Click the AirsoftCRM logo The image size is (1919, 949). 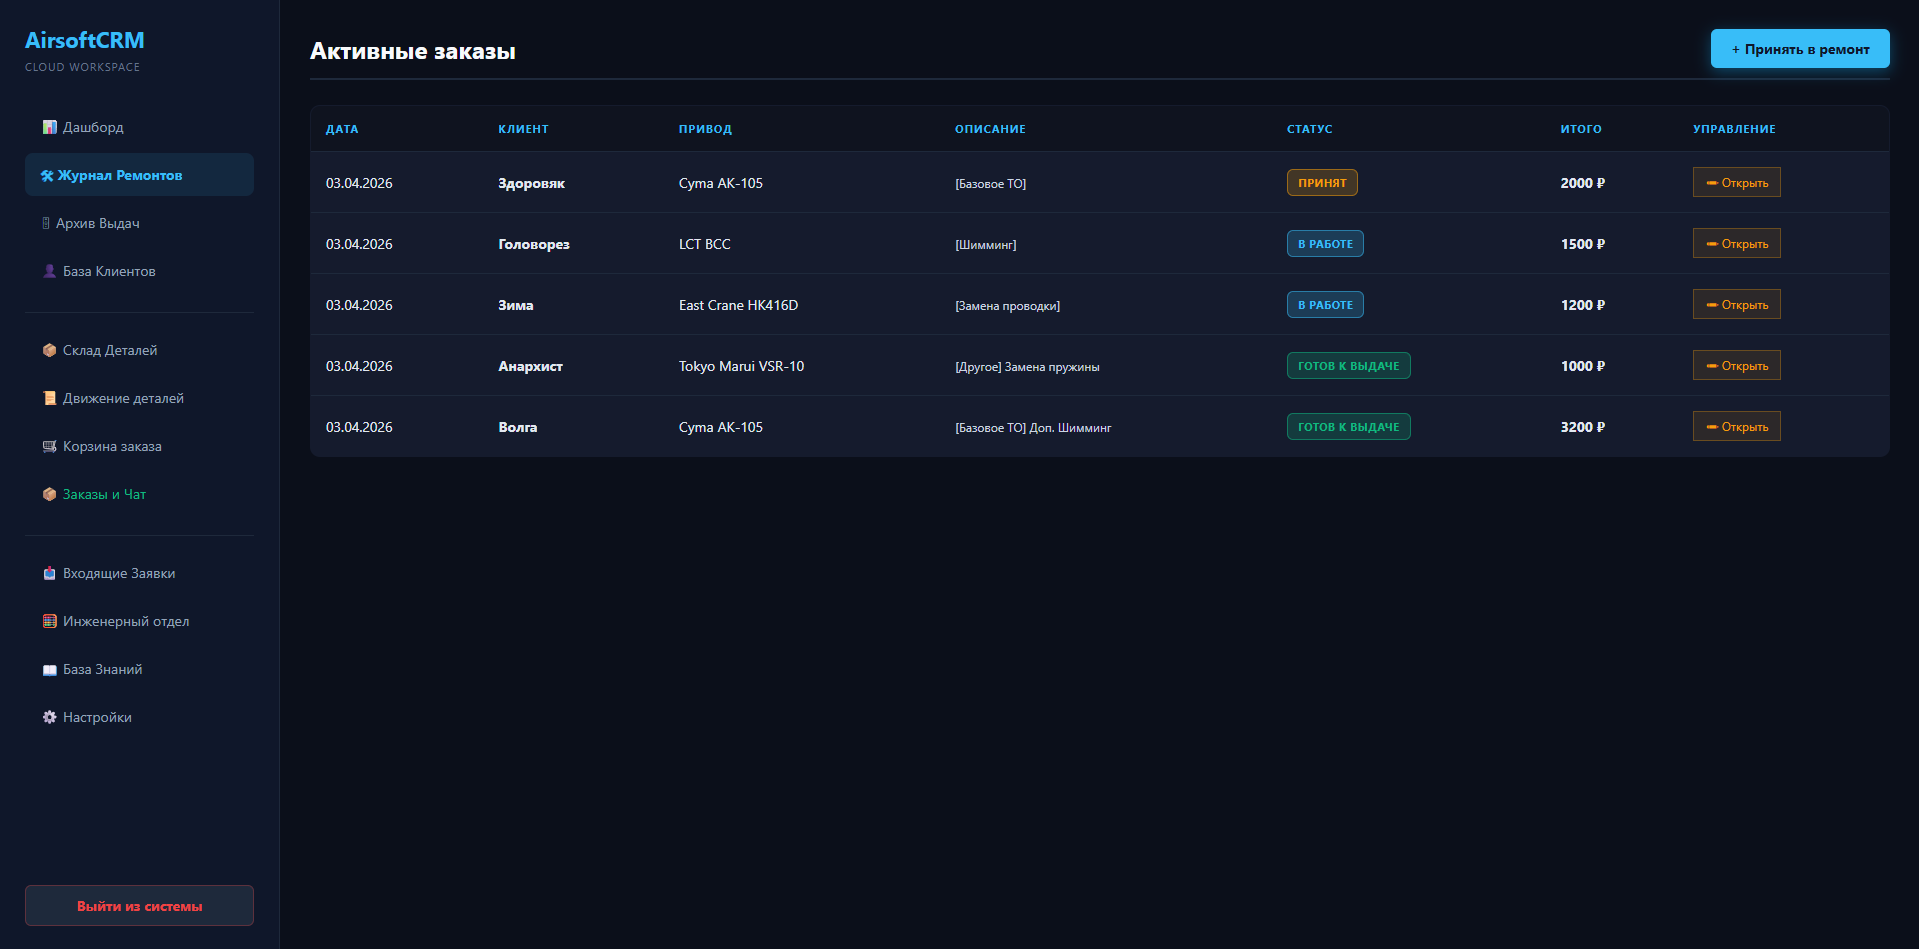(85, 41)
